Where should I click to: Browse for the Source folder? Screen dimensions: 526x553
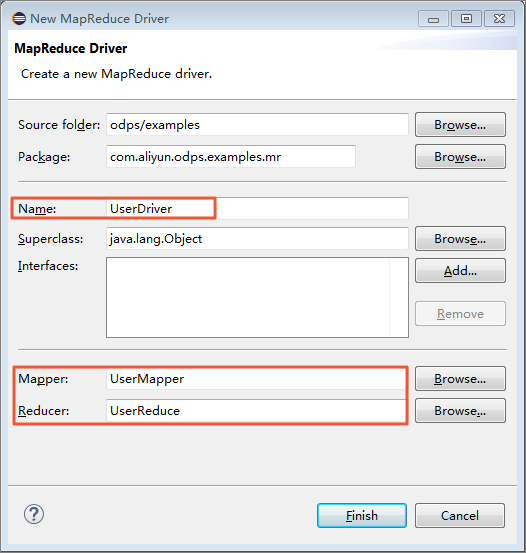460,124
